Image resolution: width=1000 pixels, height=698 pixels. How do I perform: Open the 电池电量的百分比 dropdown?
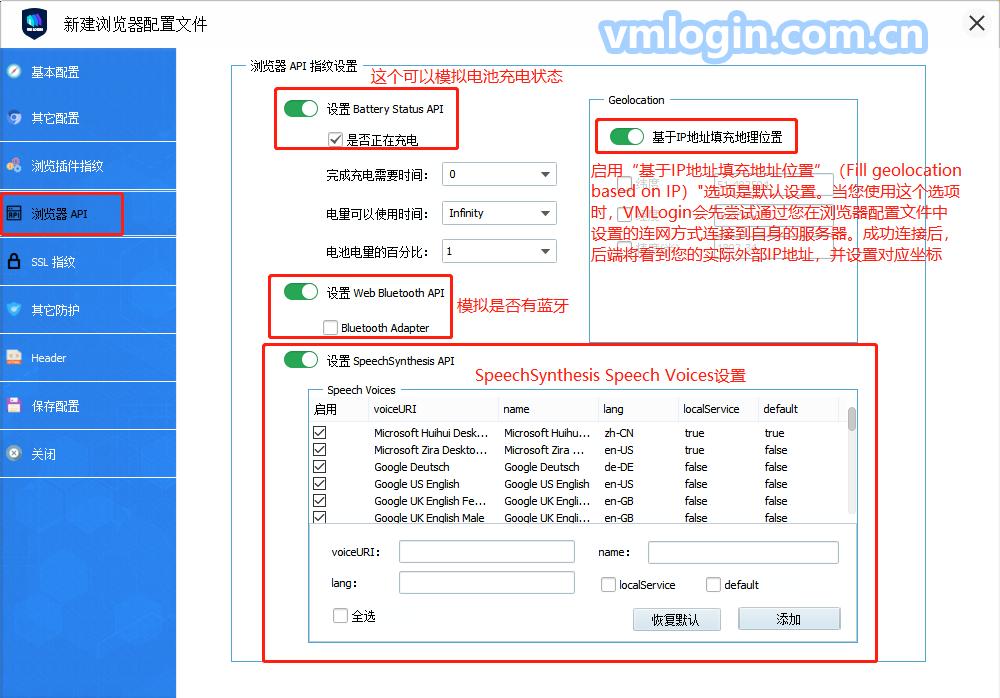(x=498, y=250)
